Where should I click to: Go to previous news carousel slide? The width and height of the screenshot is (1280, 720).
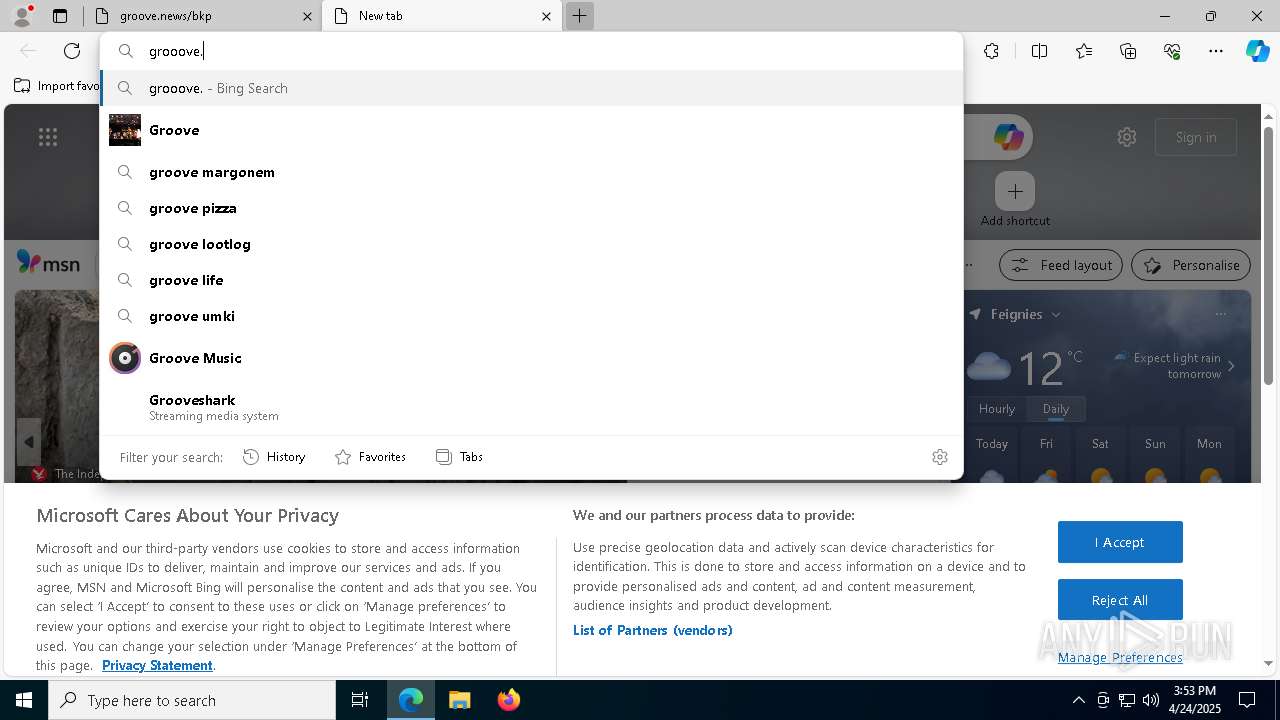(x=28, y=441)
